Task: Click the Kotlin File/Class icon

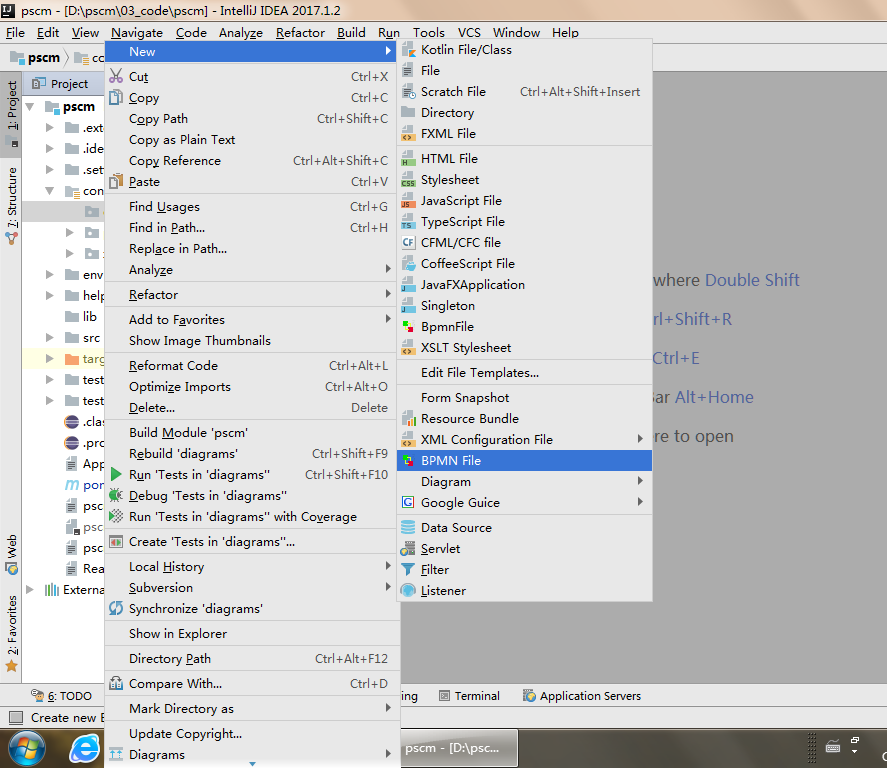Action: point(408,50)
